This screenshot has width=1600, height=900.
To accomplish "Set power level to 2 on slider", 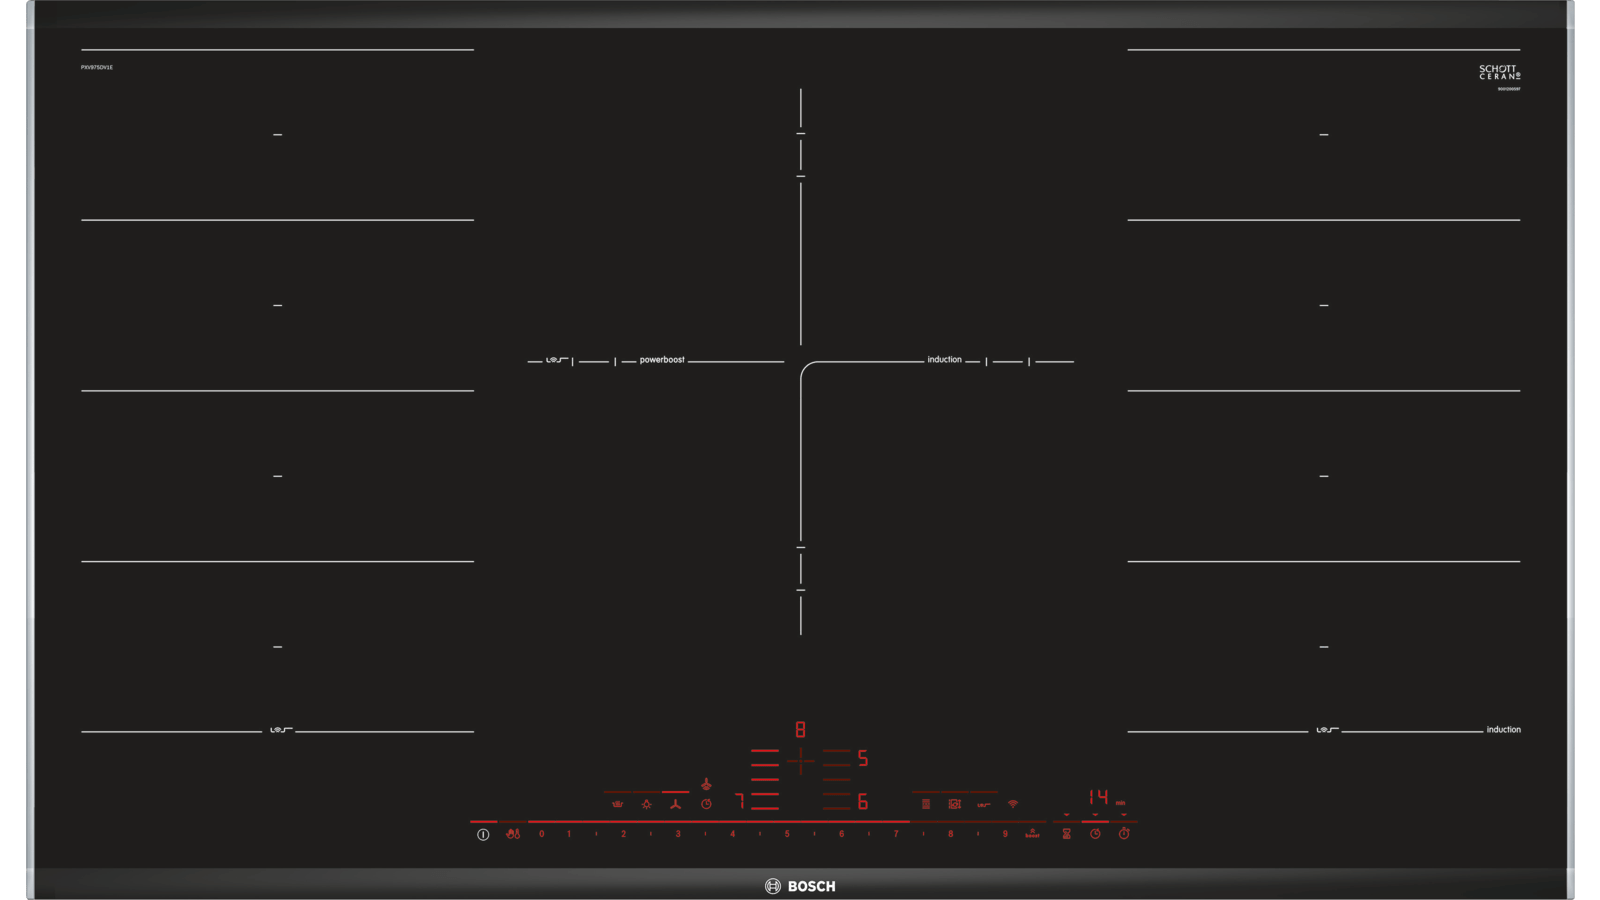I will pyautogui.click(x=623, y=834).
